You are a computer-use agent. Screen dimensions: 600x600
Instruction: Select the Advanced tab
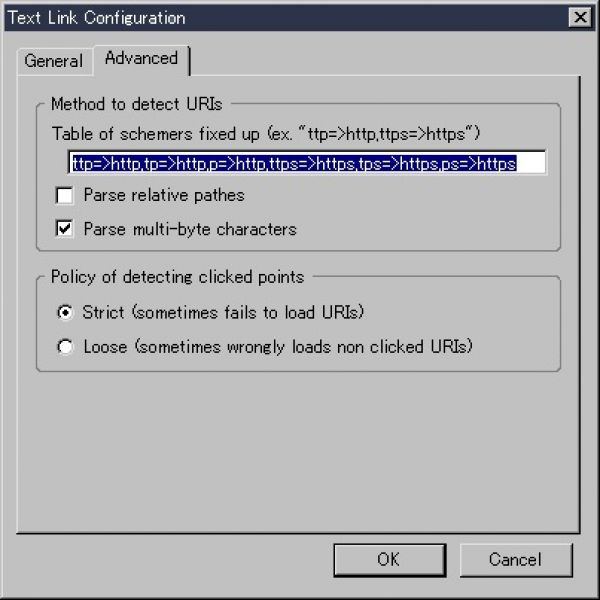tap(141, 58)
